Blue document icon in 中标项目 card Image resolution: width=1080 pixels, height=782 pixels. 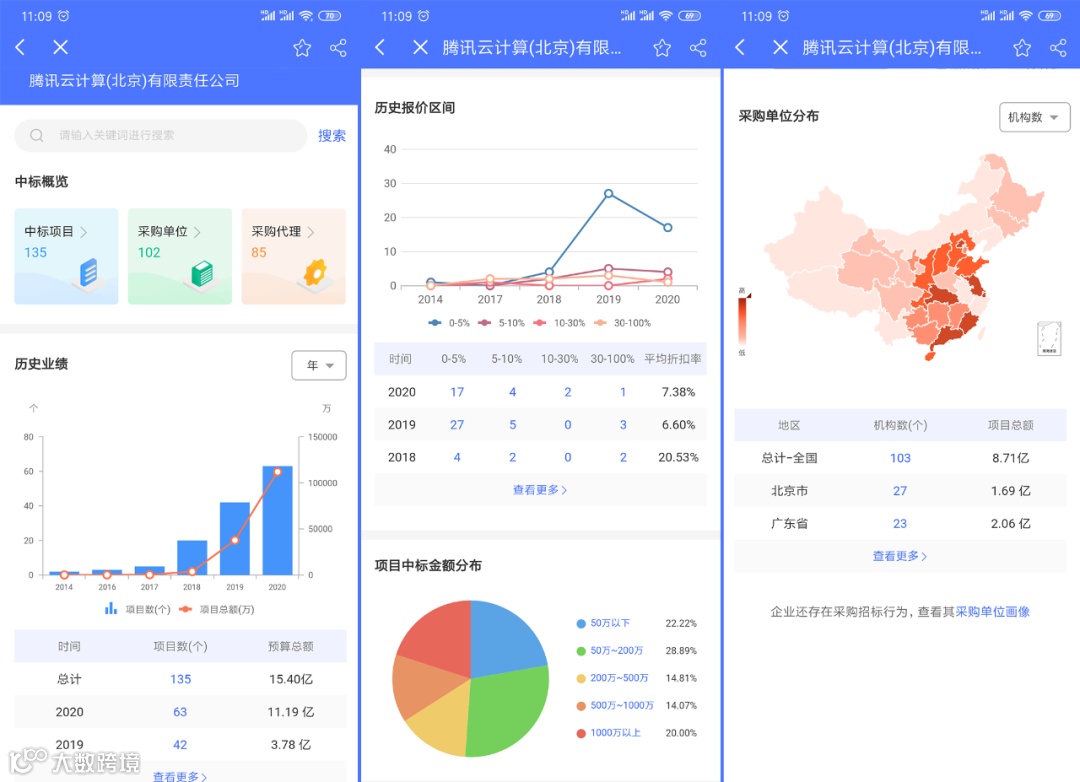click(88, 273)
